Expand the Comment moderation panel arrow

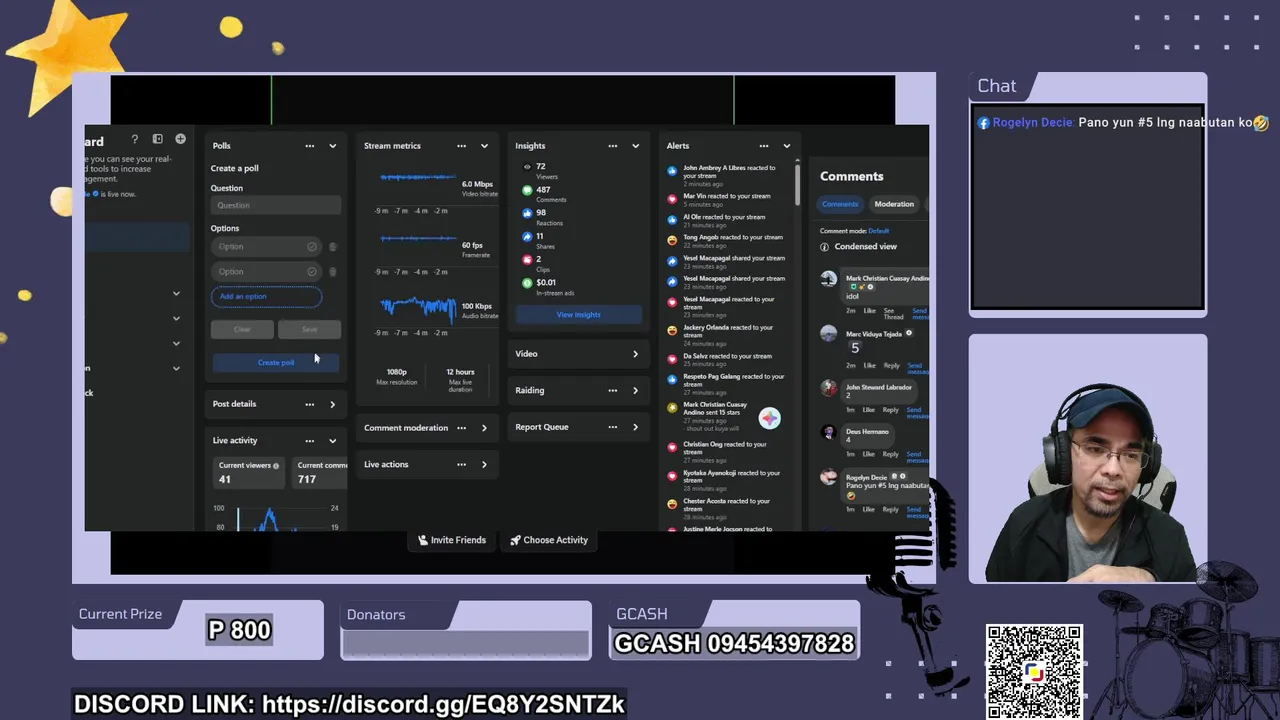tap(484, 428)
